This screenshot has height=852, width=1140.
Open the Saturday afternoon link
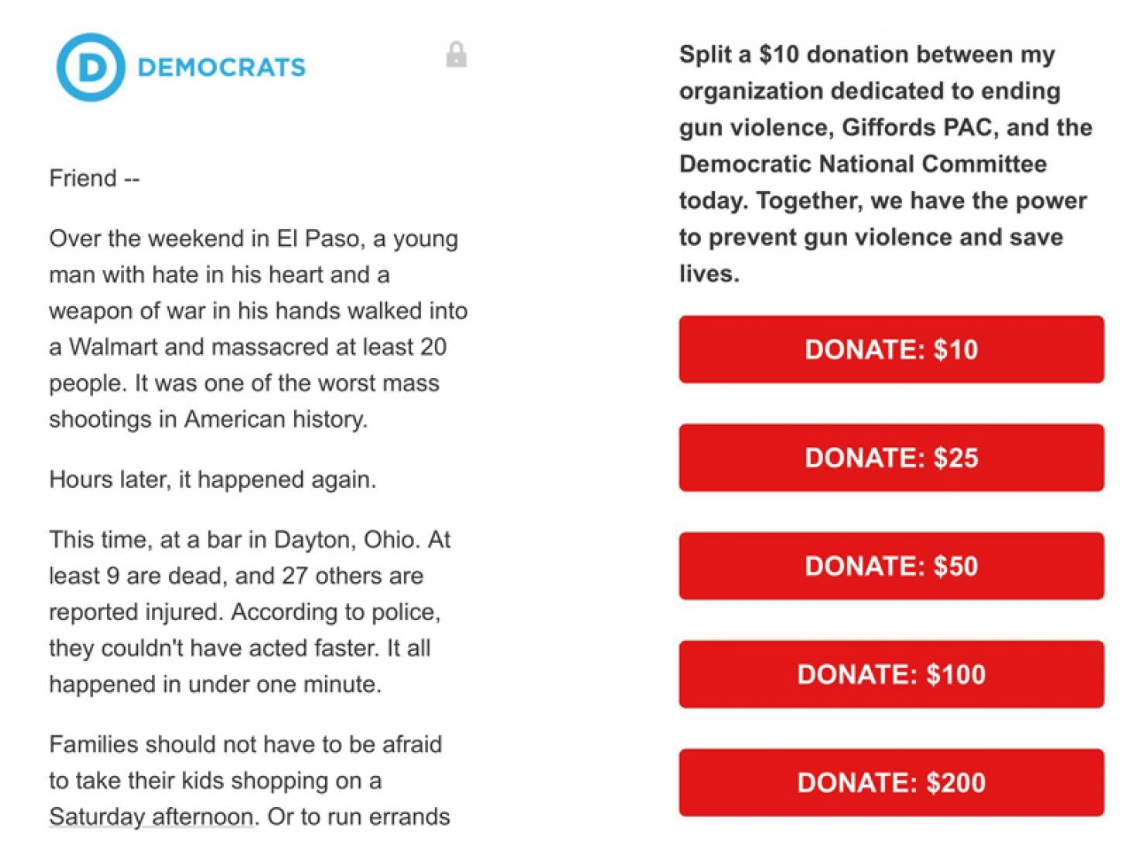(148, 817)
